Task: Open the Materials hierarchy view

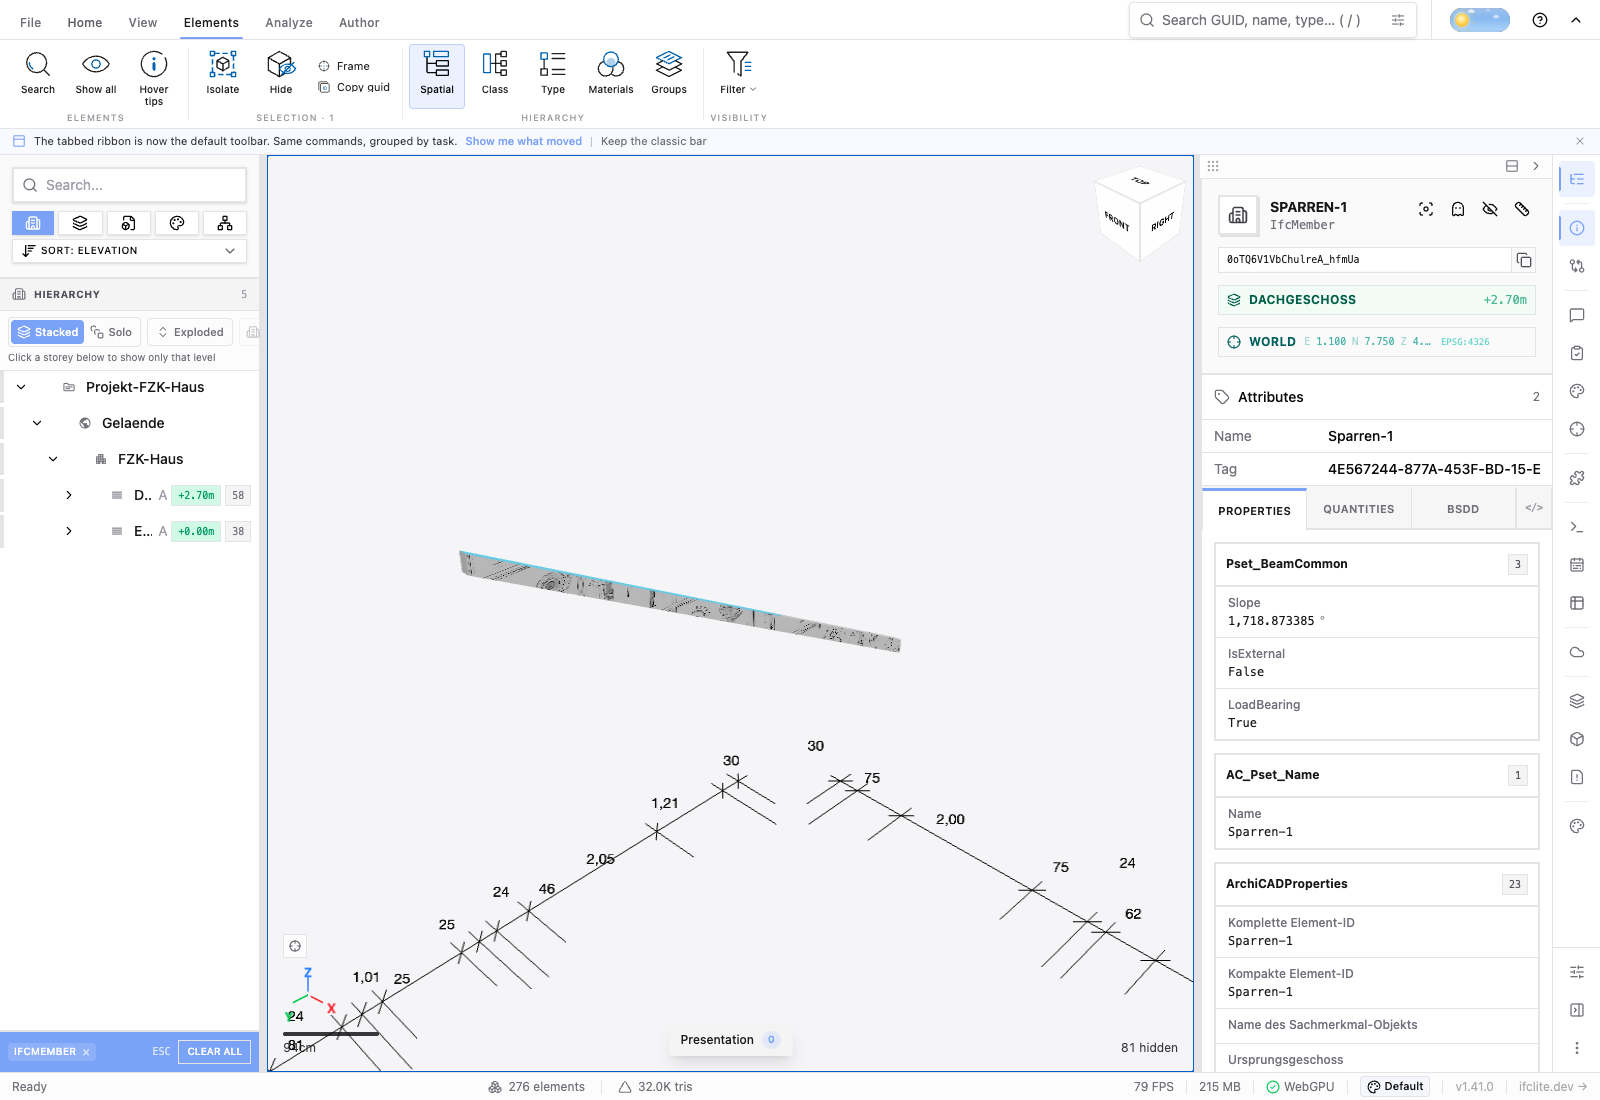Action: (x=611, y=74)
